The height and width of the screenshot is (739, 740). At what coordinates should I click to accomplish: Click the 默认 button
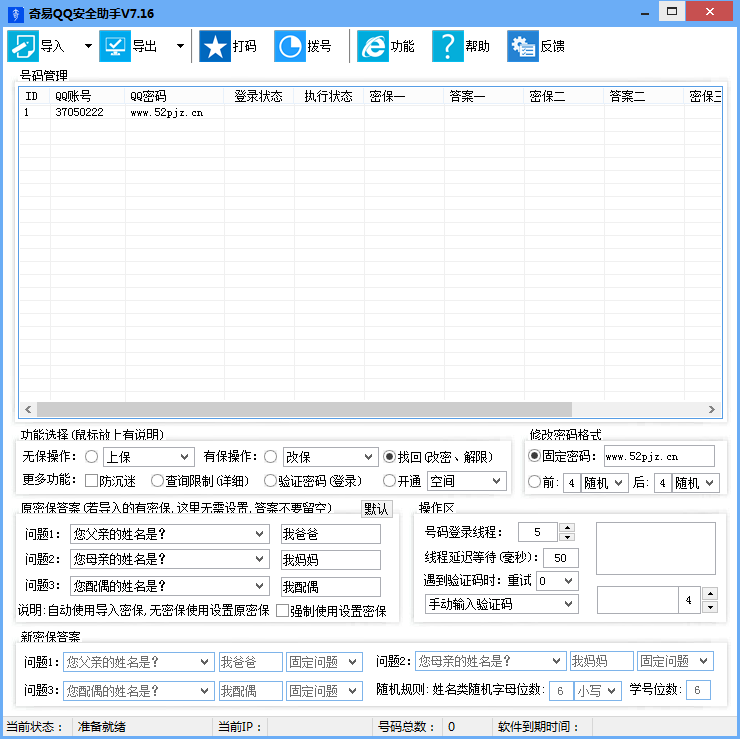click(376, 509)
